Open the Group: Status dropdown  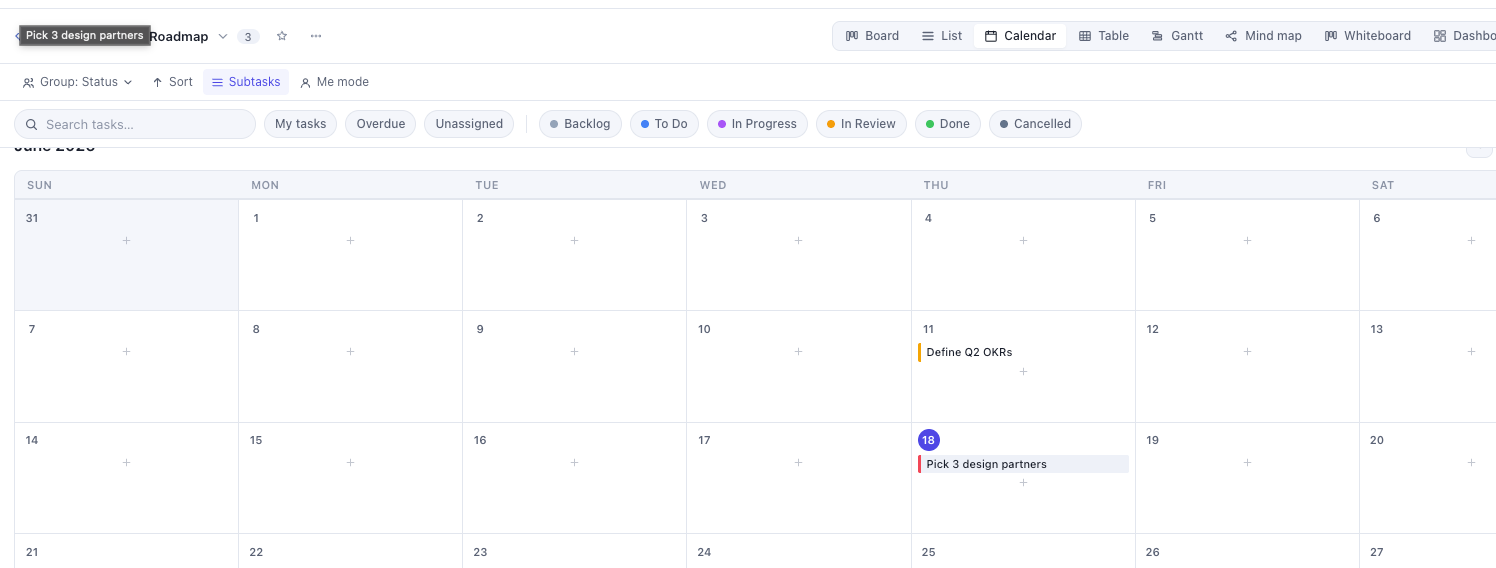point(77,82)
